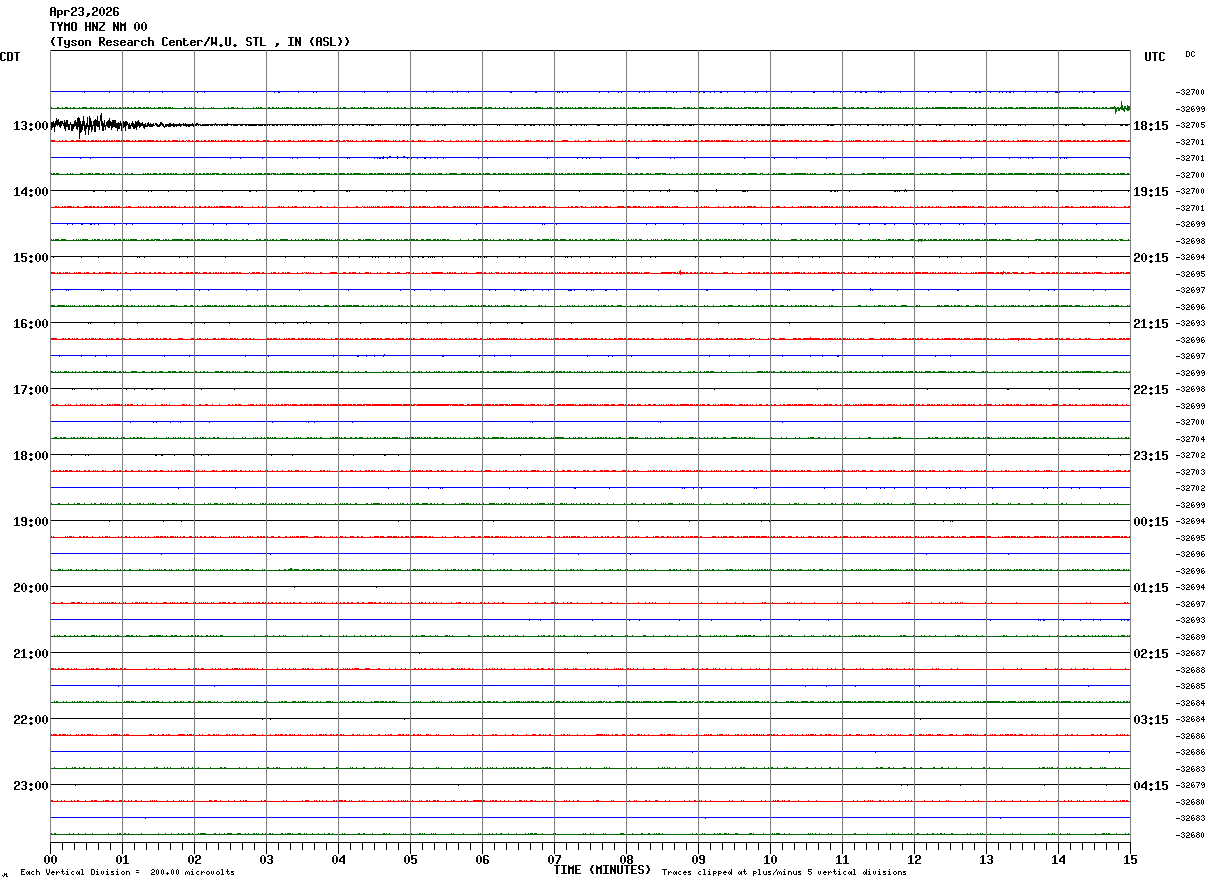Viewport: 1210px width, 886px height.
Task: Select the DC value -32704
Action: 1192,439
